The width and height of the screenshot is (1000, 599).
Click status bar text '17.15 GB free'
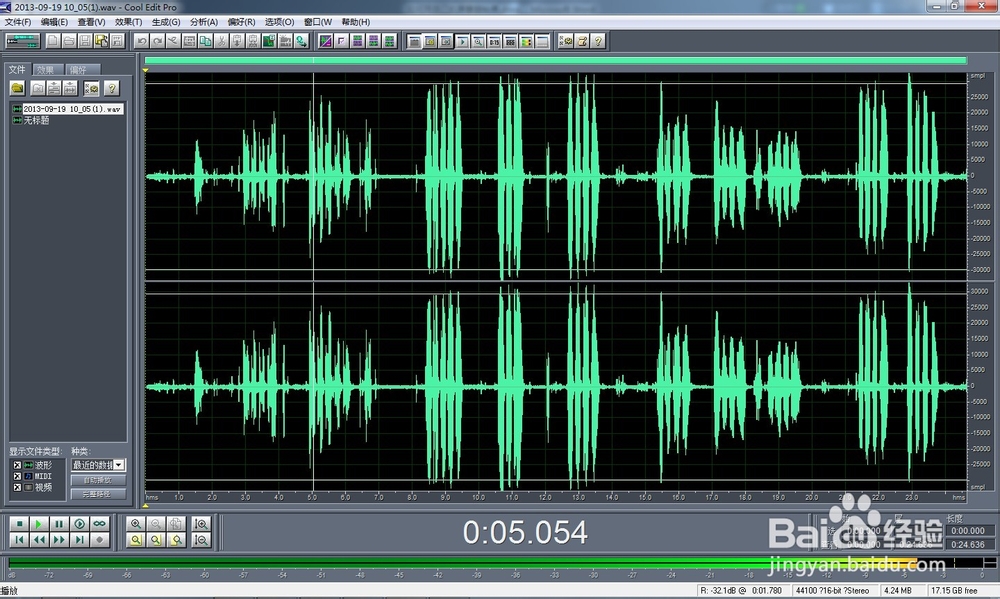pyautogui.click(x=954, y=591)
